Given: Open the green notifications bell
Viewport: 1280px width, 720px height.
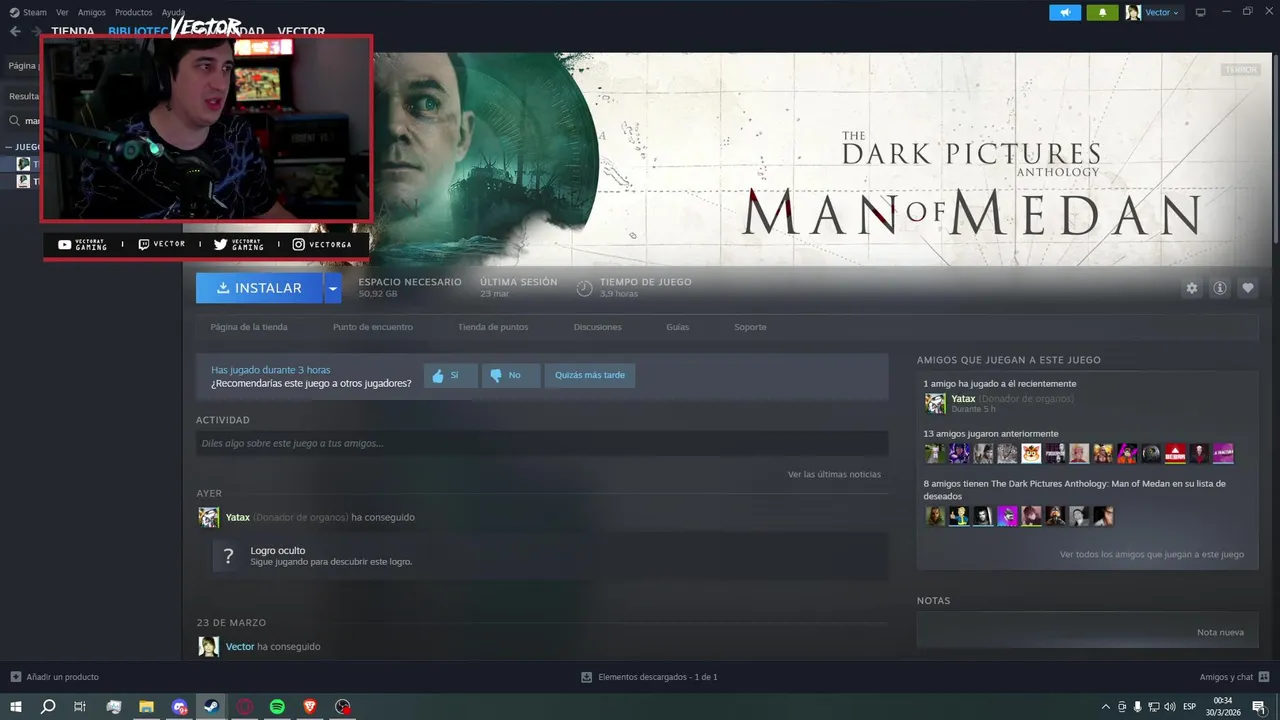Looking at the screenshot, I should tap(1102, 12).
